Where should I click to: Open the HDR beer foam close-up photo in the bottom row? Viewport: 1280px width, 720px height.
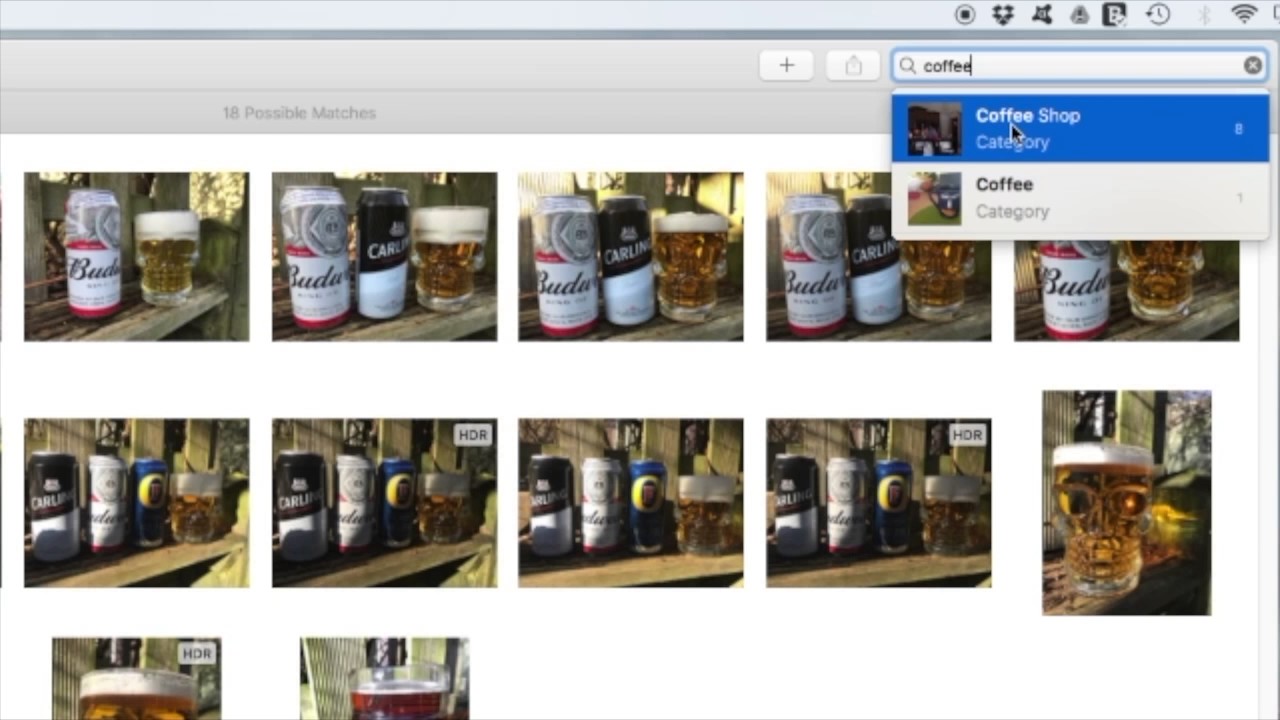tap(136, 678)
